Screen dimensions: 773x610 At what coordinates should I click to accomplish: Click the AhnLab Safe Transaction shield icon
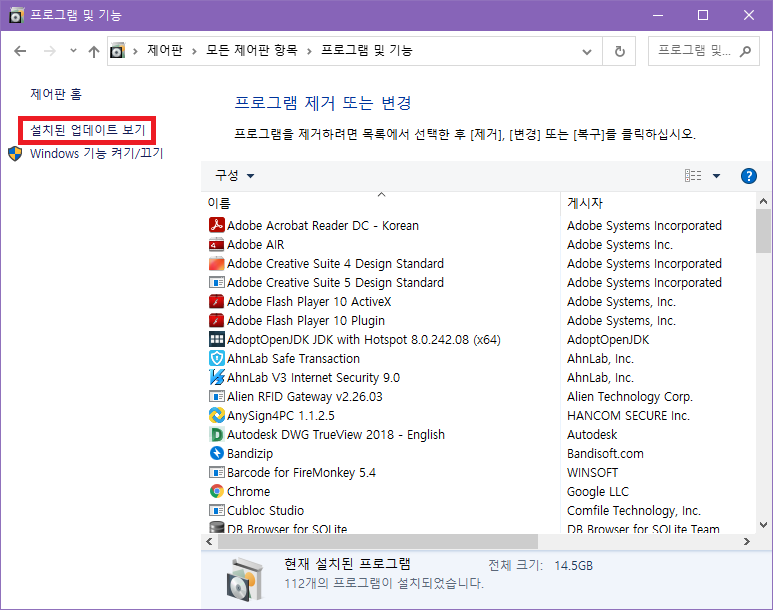point(216,359)
